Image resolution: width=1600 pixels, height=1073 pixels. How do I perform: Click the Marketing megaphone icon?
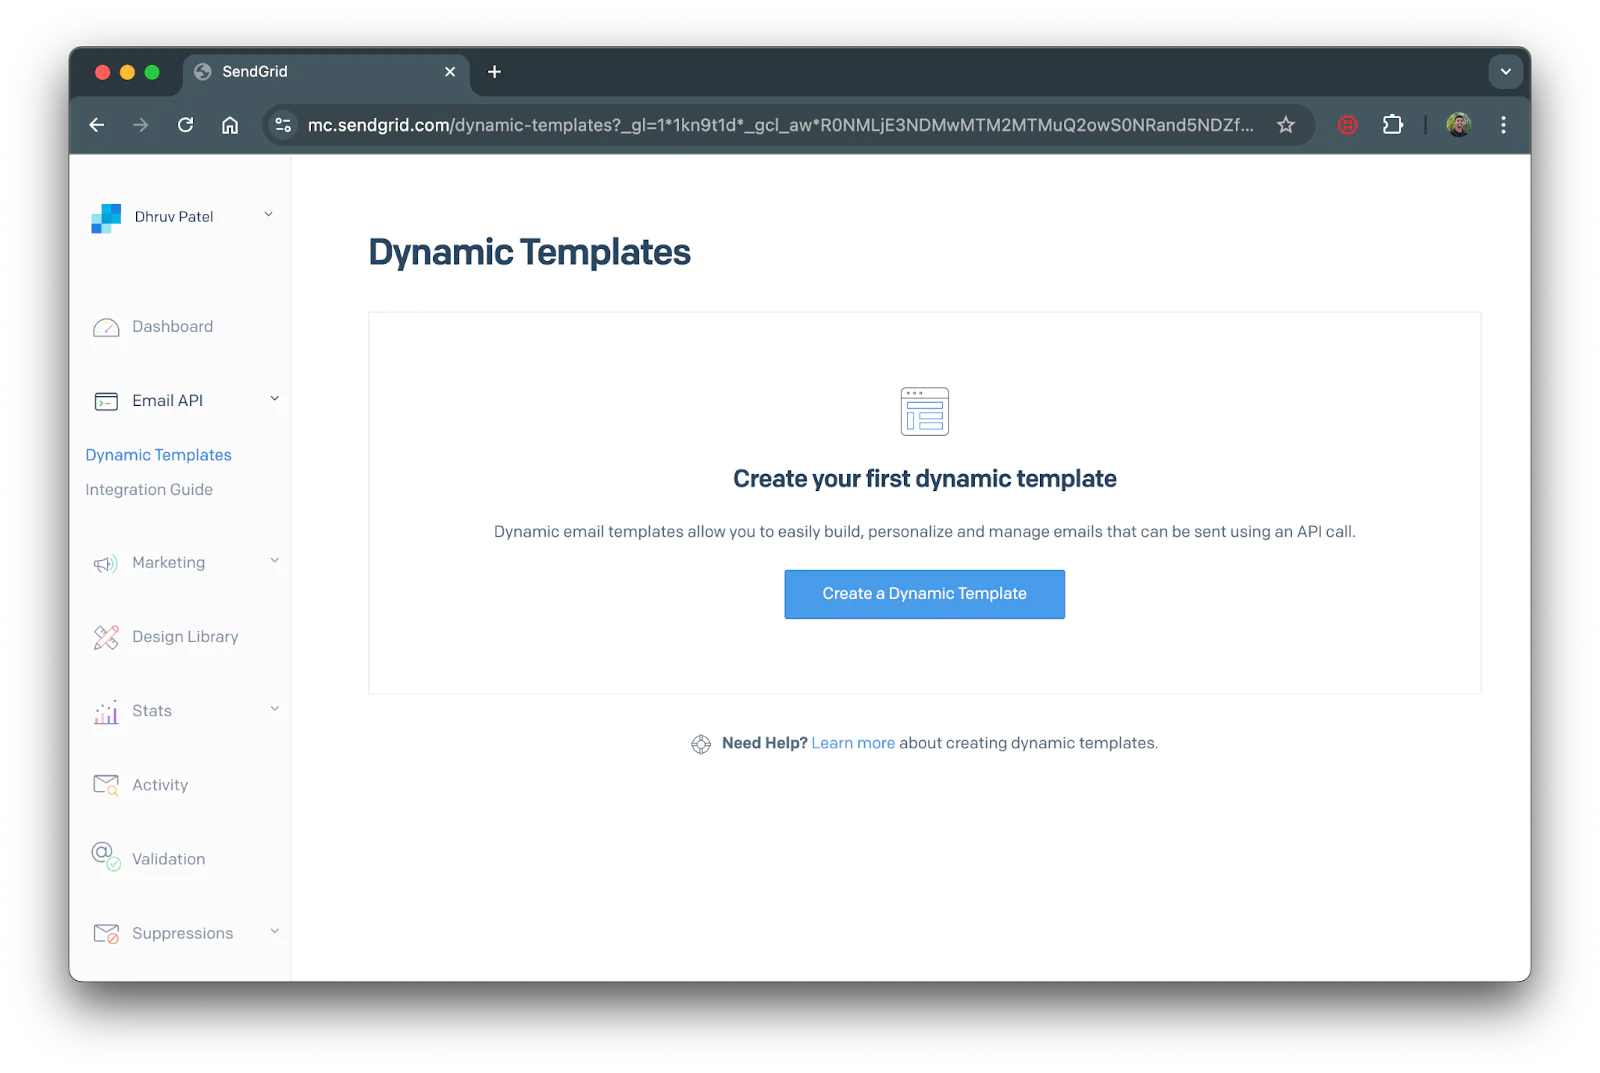pyautogui.click(x=106, y=564)
